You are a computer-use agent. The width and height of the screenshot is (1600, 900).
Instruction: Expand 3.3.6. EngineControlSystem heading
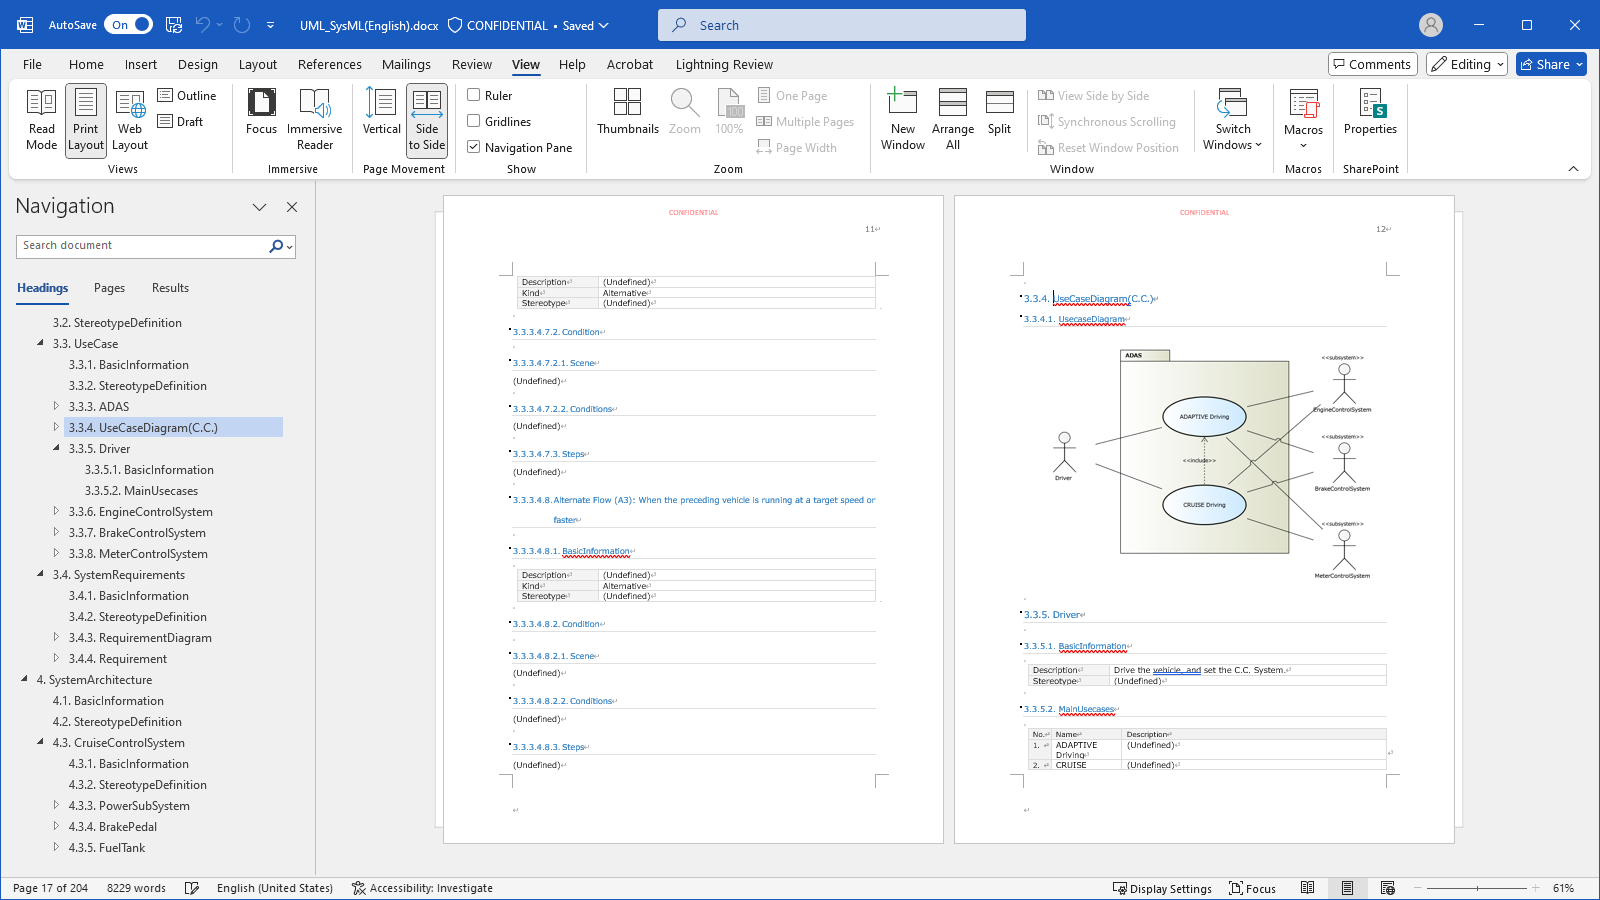(x=56, y=511)
